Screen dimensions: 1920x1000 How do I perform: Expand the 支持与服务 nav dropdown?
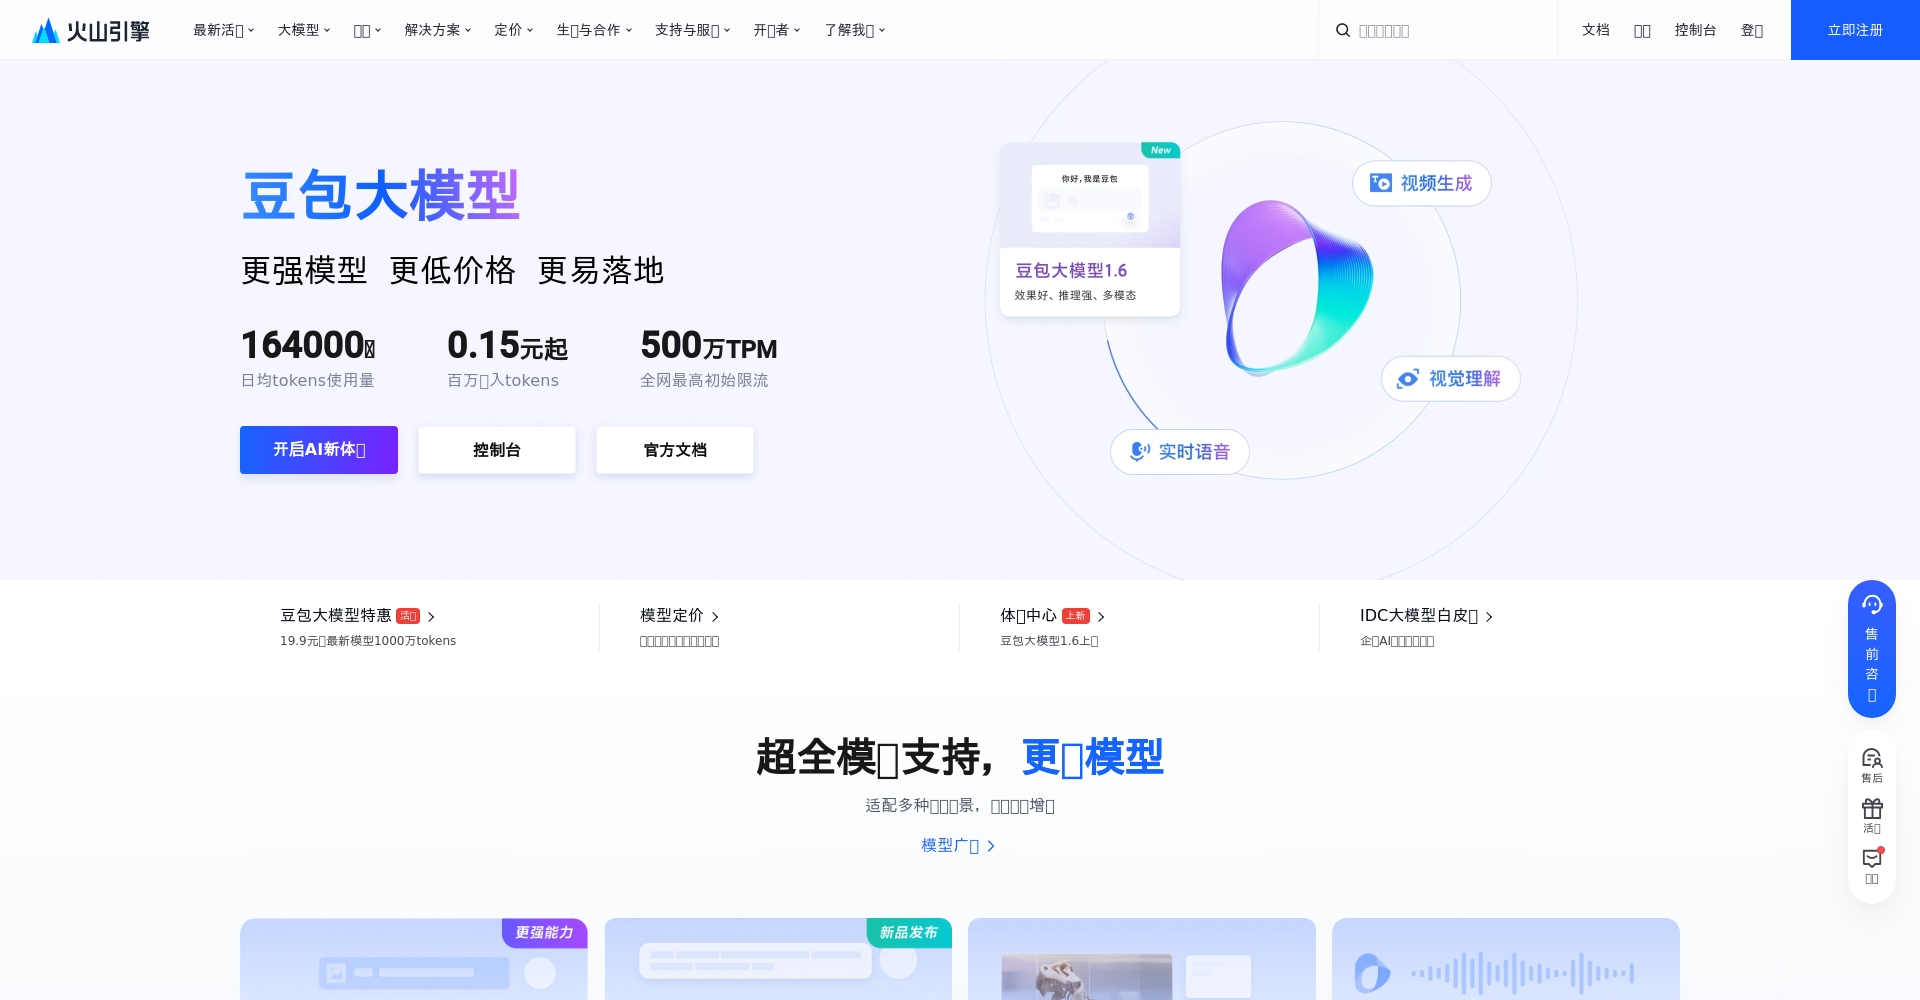click(692, 30)
